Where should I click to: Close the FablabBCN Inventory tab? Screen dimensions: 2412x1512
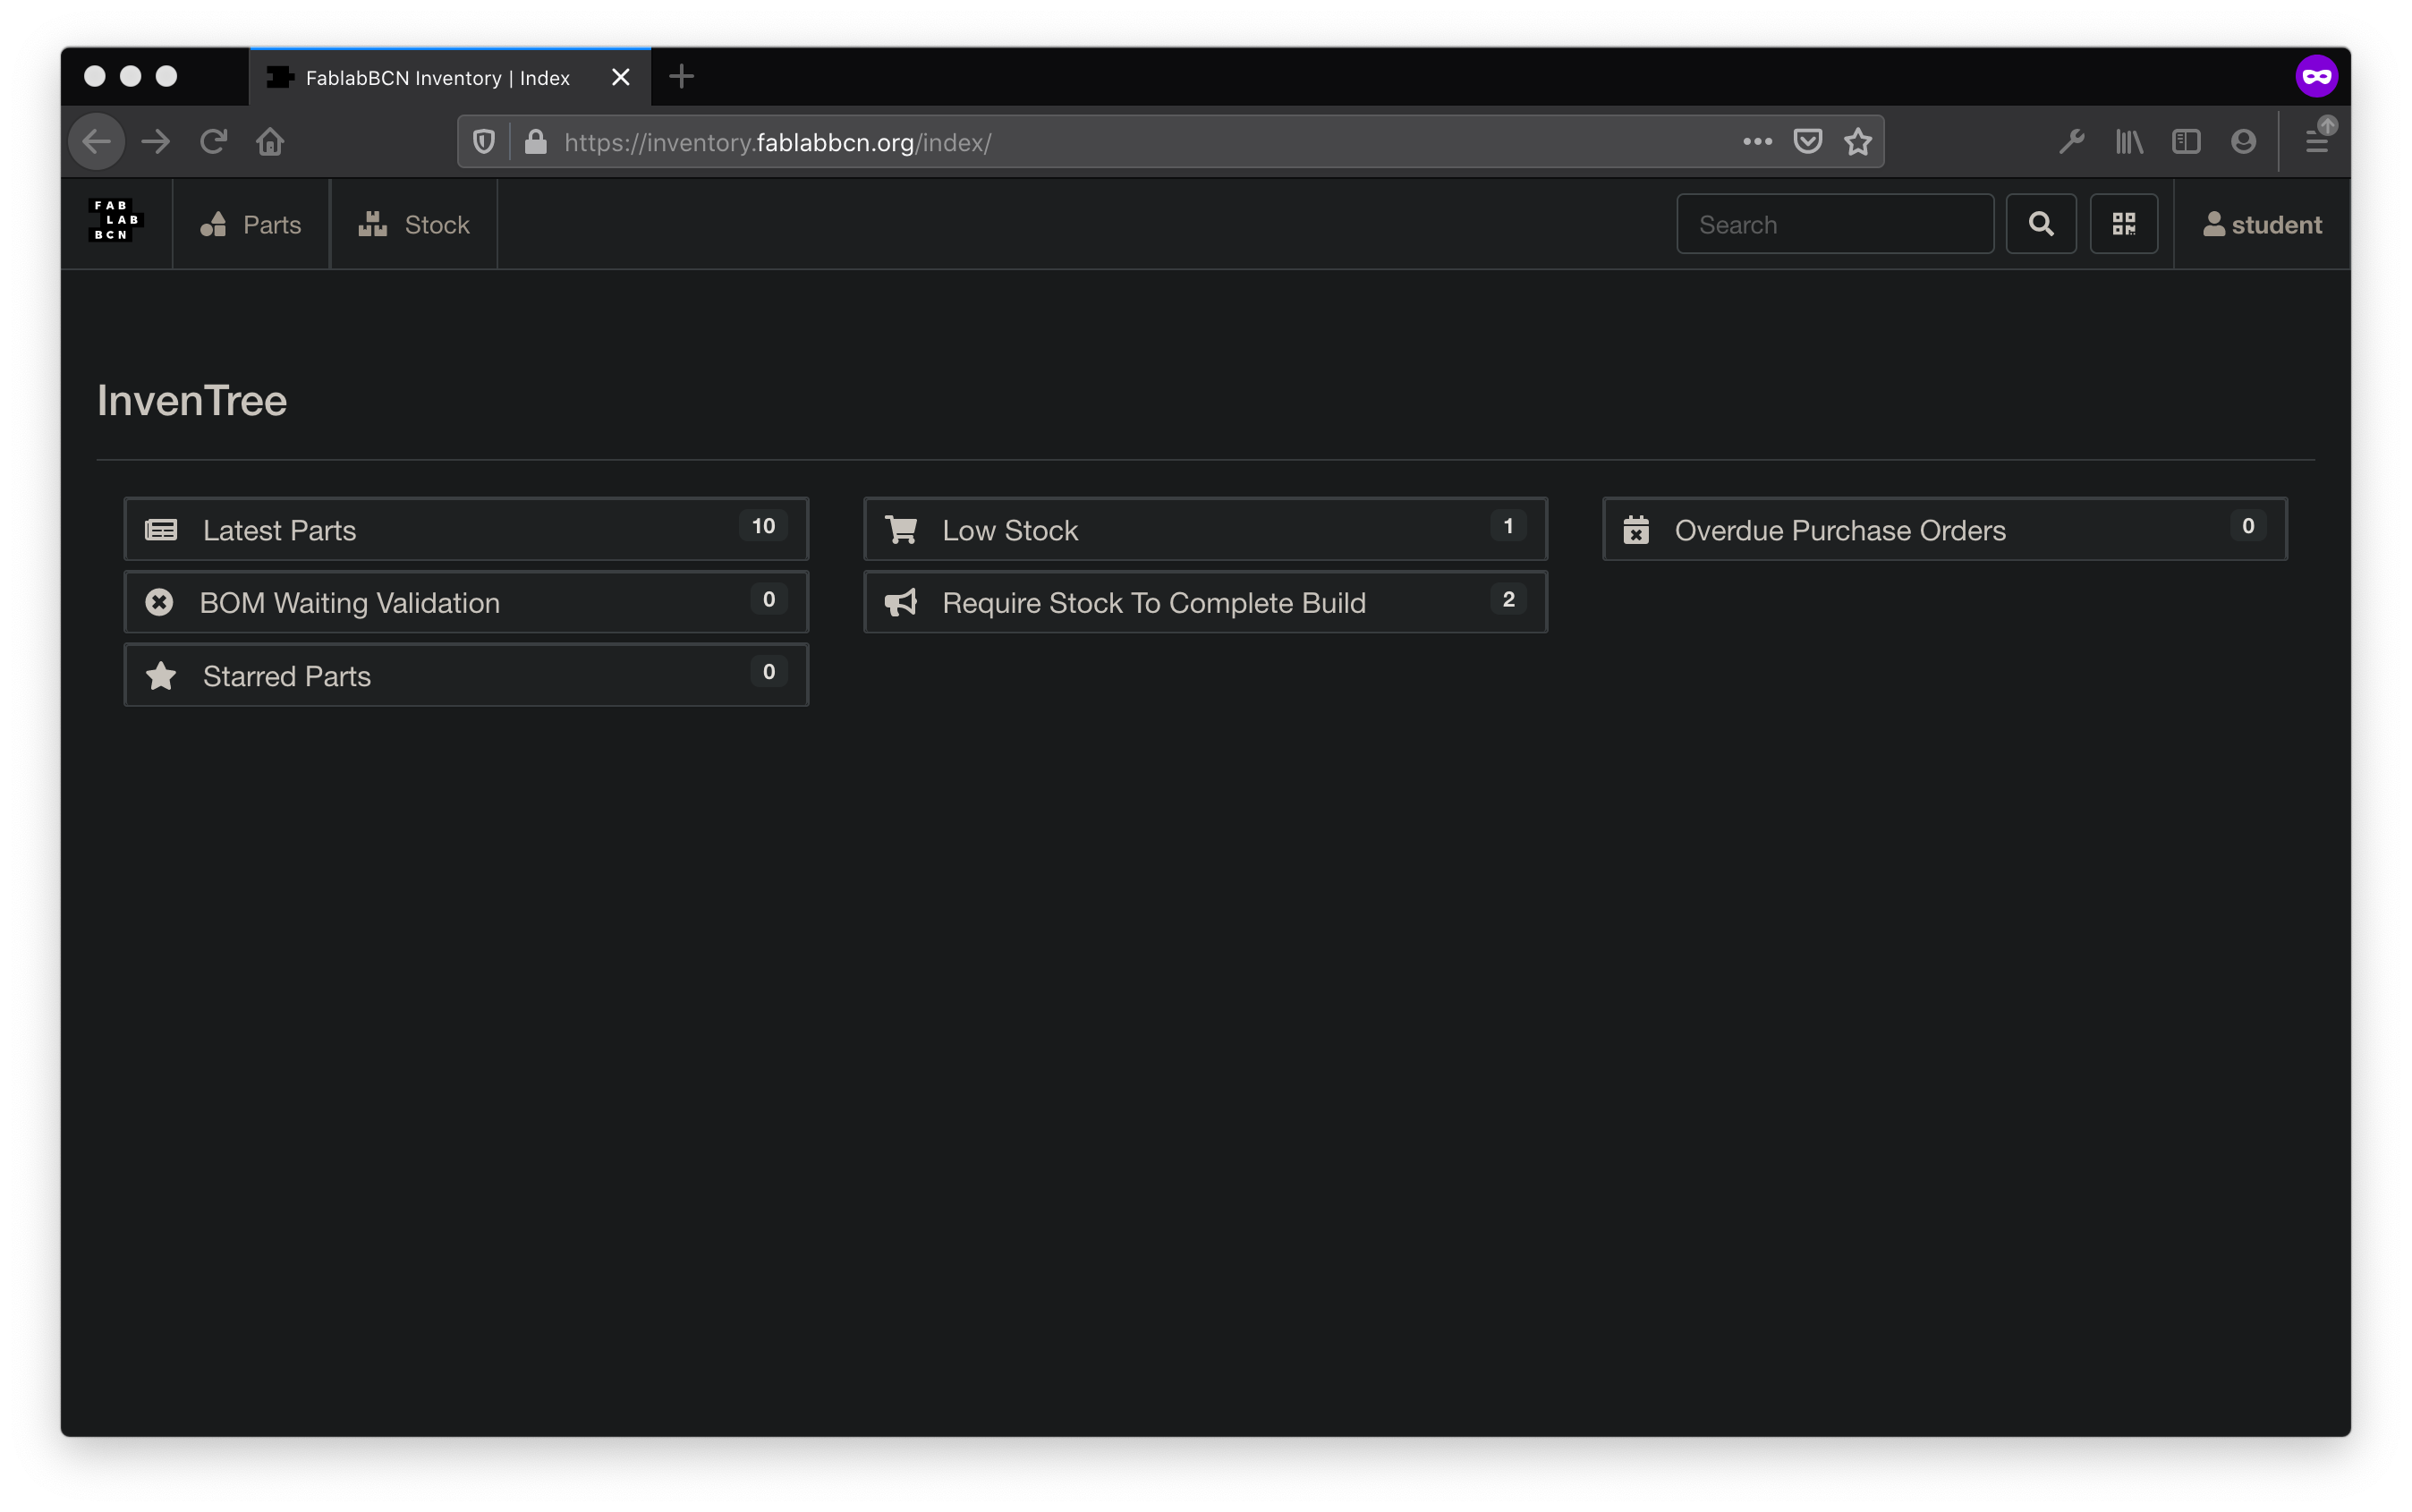click(621, 77)
